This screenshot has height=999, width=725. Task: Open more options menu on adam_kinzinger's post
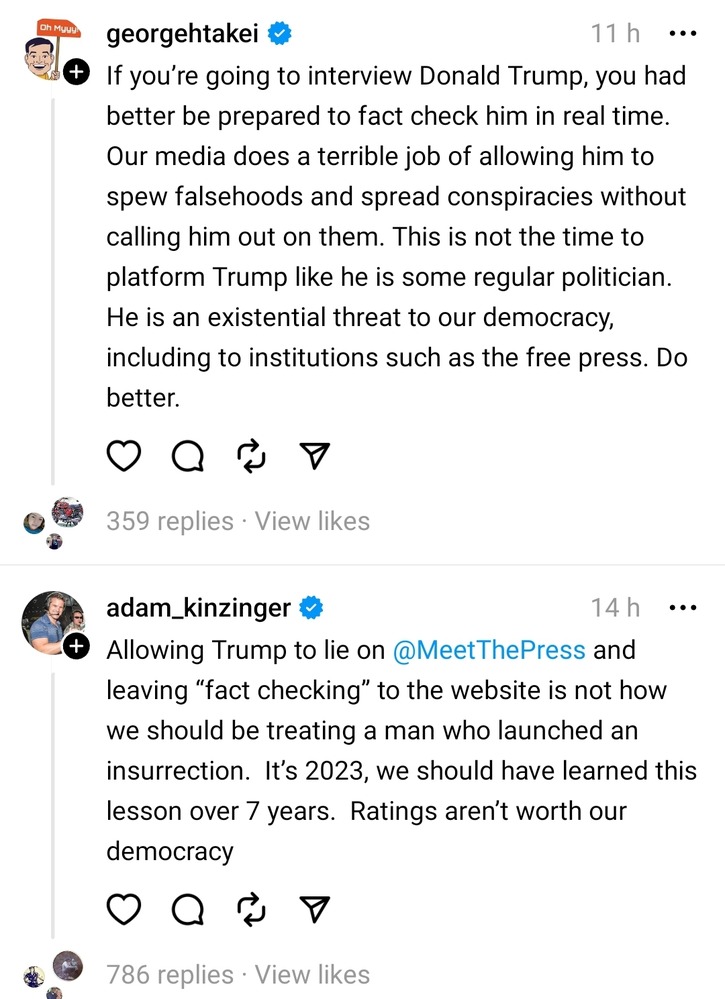coord(682,607)
